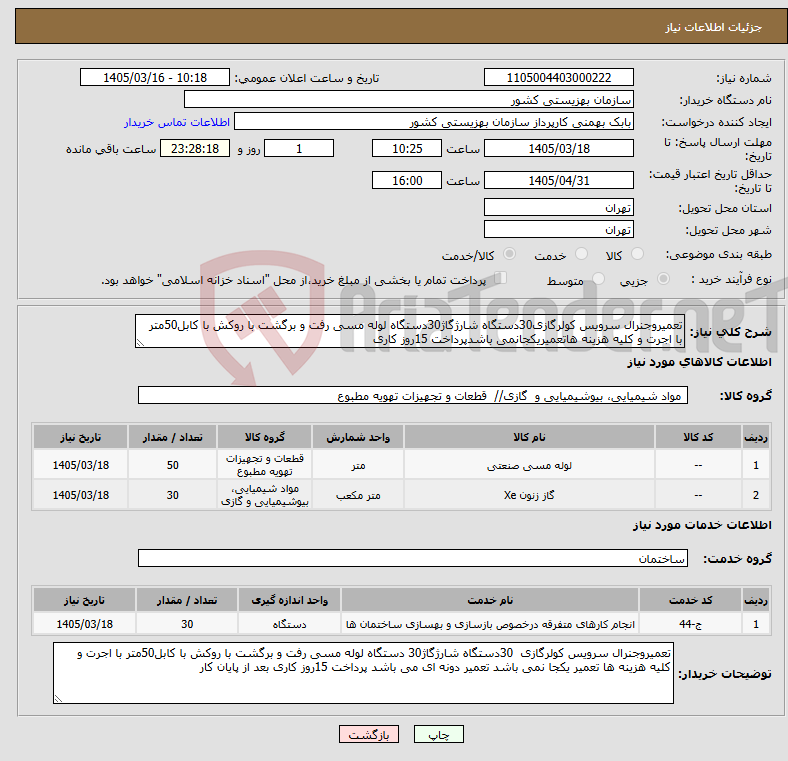The height and width of the screenshot is (761, 788).
Task: Click the announcement date-time field 1405/03/16
Action: coord(155,77)
